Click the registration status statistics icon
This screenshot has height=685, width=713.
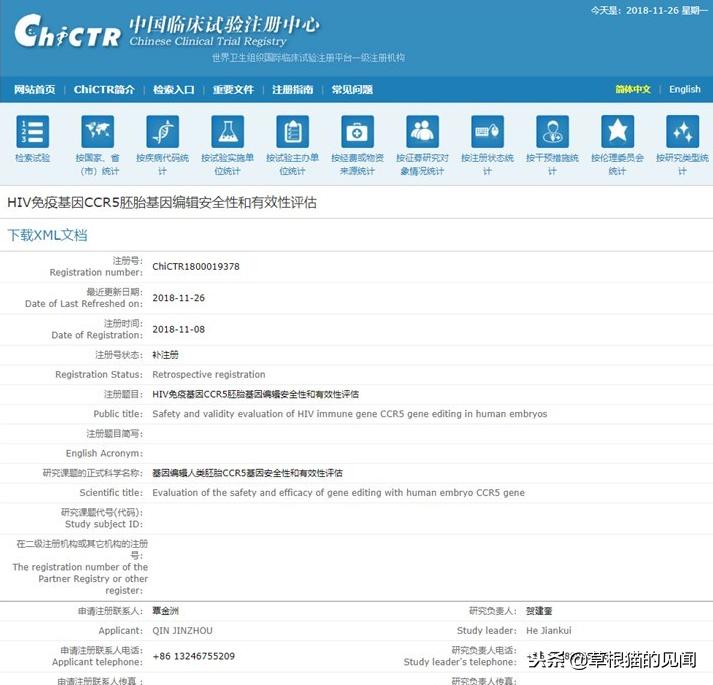pyautogui.click(x=487, y=131)
